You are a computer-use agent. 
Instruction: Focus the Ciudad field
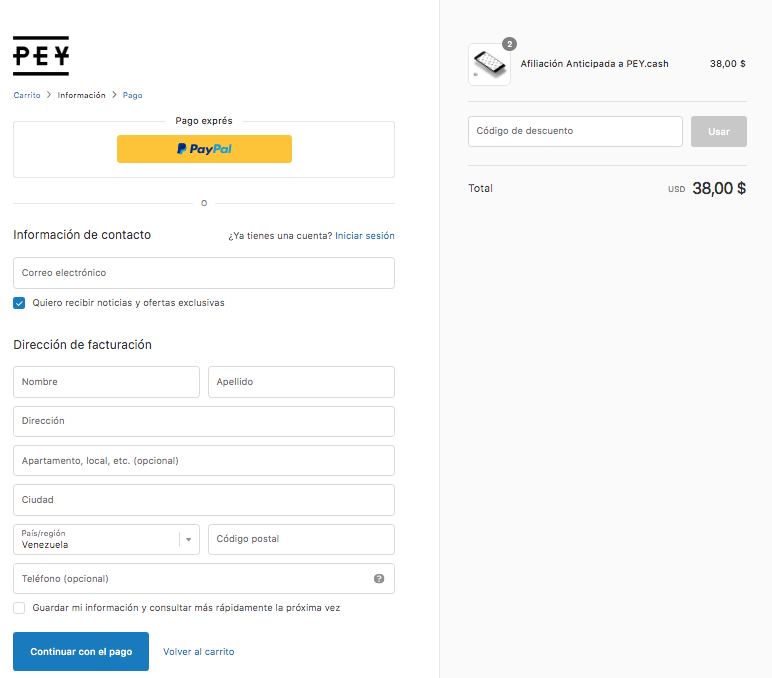(x=204, y=500)
